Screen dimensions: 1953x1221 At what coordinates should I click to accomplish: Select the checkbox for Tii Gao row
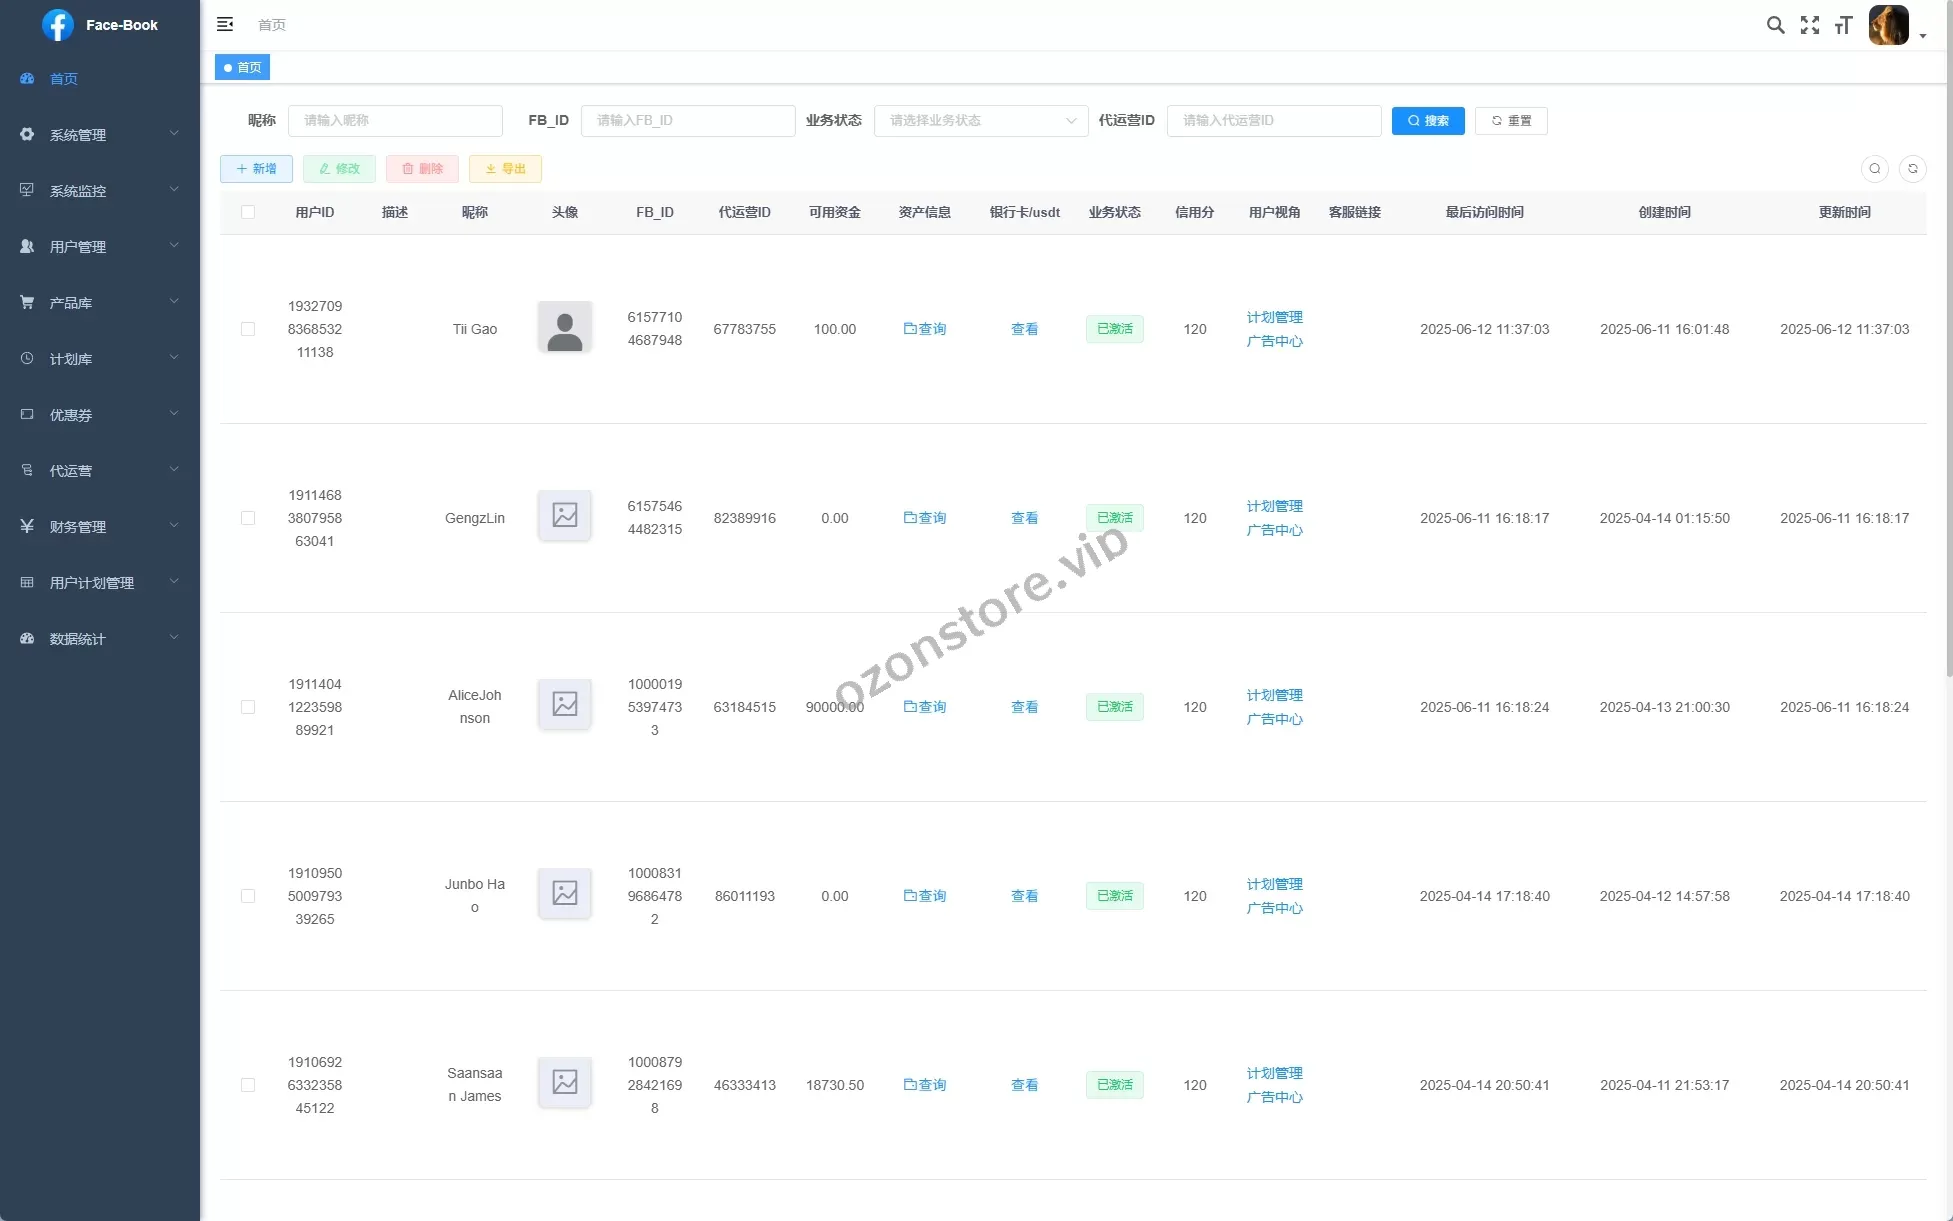click(x=248, y=329)
